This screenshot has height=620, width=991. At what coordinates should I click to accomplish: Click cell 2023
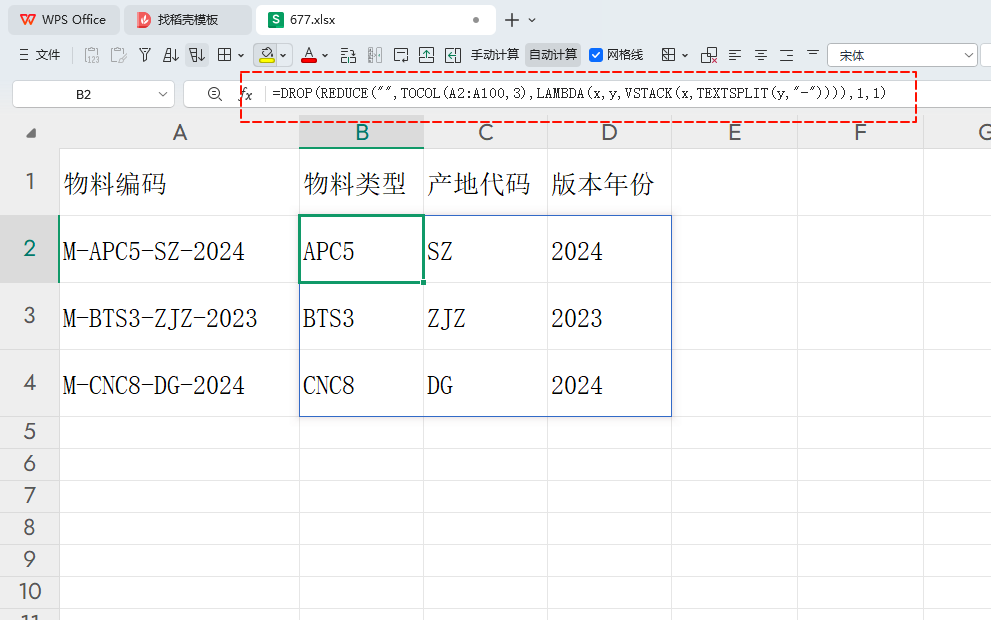(609, 316)
